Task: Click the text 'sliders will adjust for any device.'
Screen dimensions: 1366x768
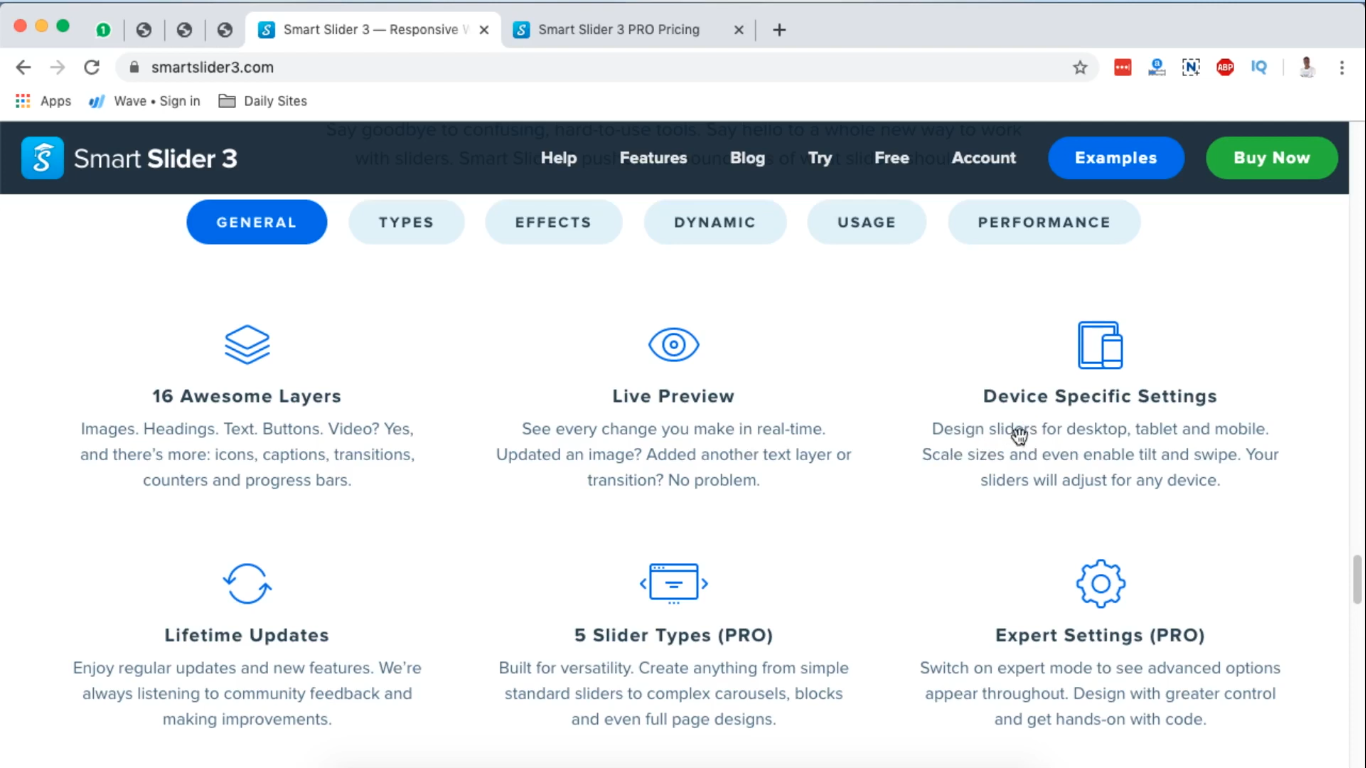Action: (x=1100, y=480)
